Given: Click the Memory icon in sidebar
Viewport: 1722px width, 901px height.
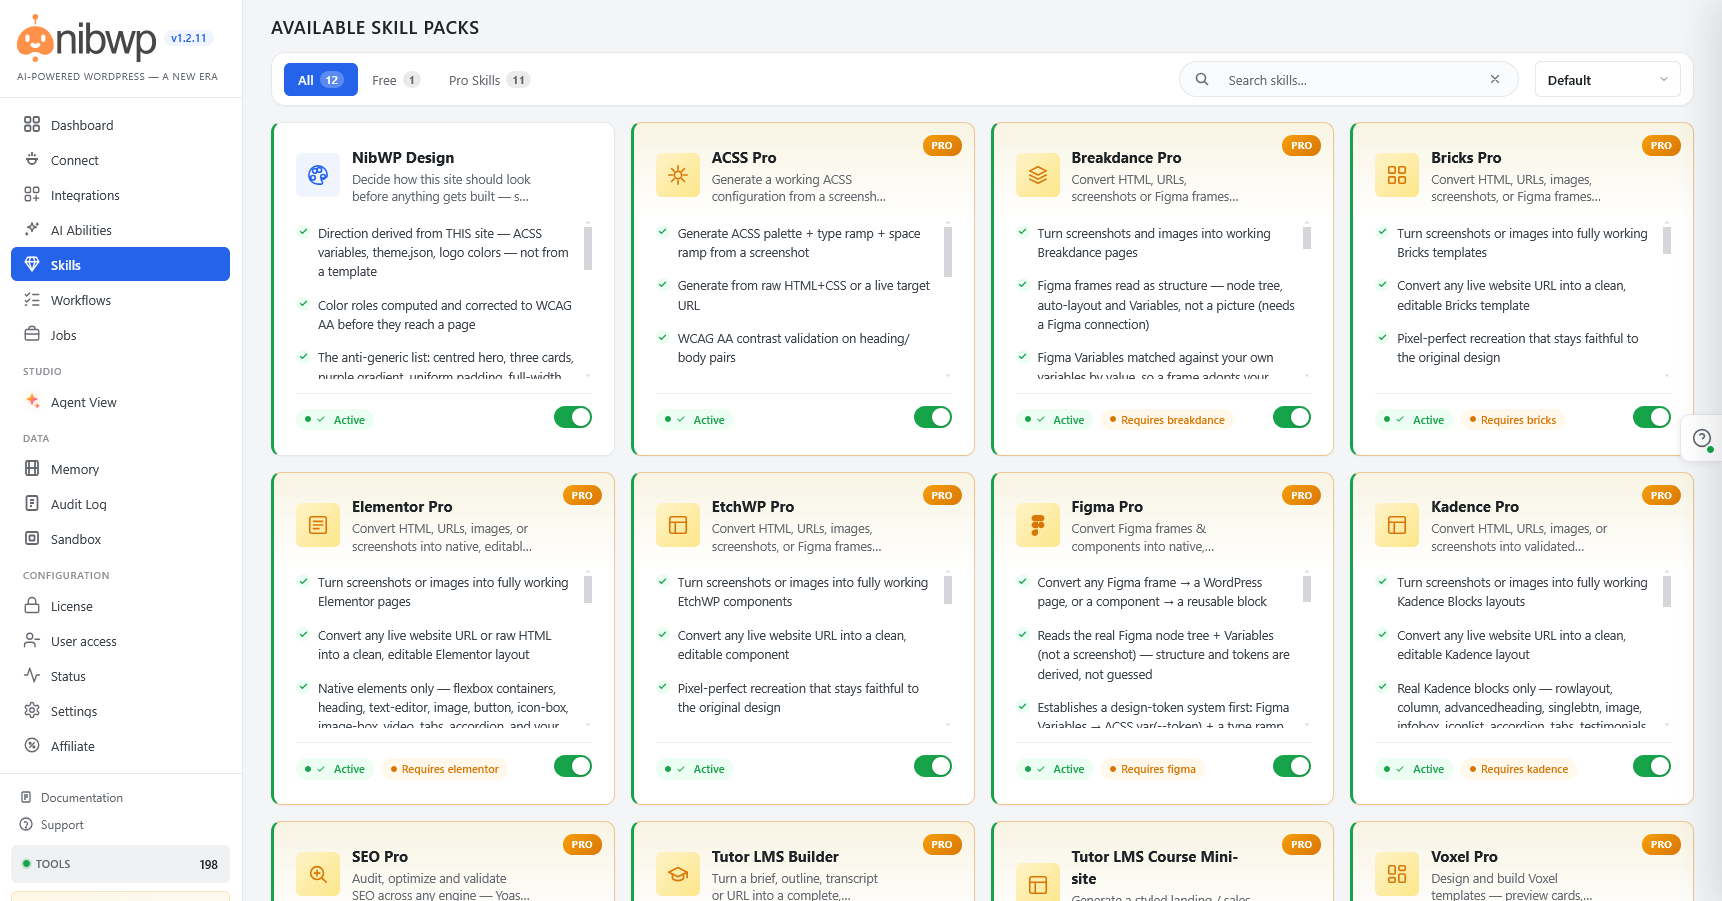Looking at the screenshot, I should 32,469.
